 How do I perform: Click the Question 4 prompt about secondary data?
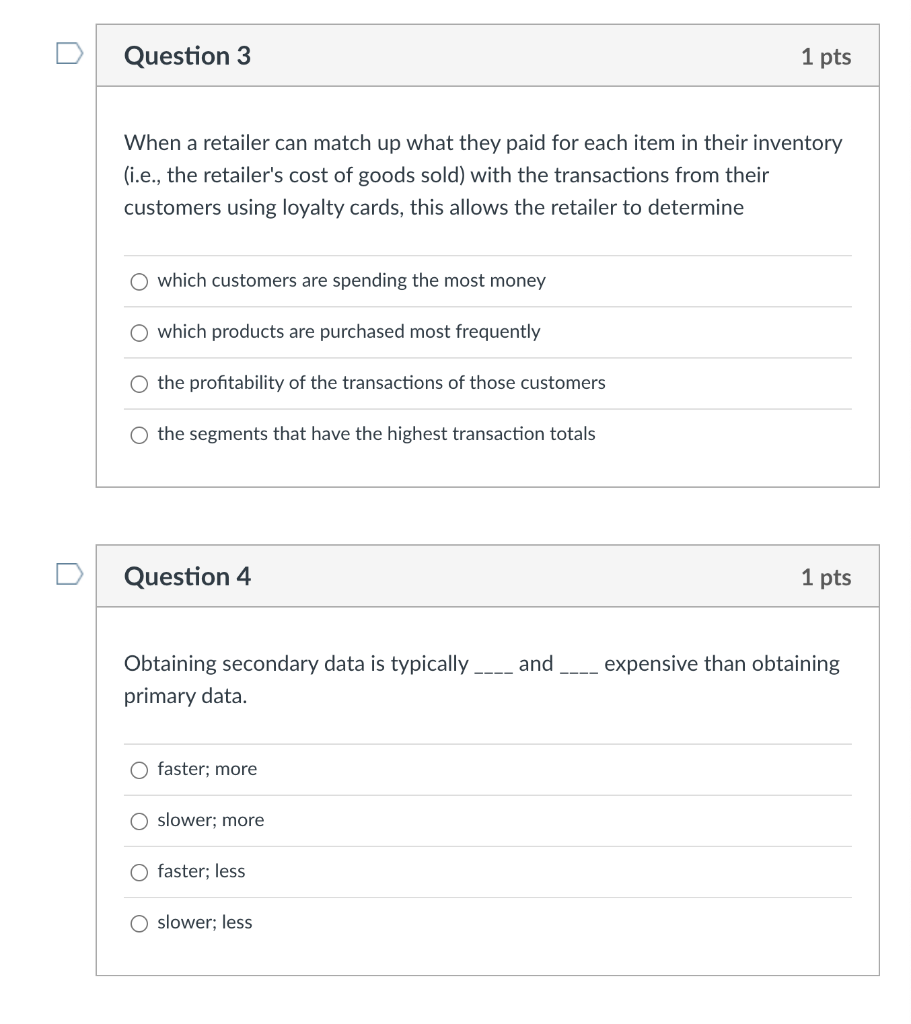[481, 679]
